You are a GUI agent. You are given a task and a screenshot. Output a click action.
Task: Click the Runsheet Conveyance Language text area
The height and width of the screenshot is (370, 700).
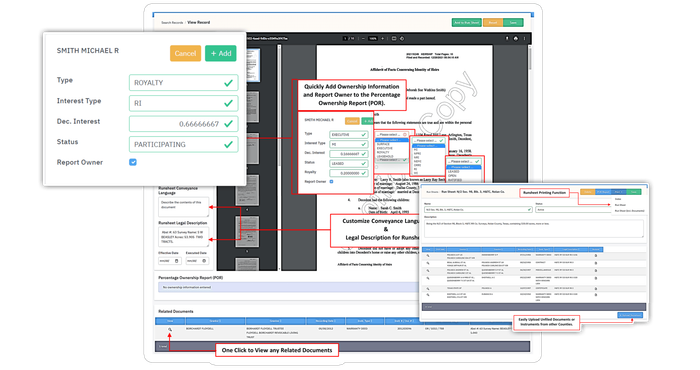click(x=183, y=207)
